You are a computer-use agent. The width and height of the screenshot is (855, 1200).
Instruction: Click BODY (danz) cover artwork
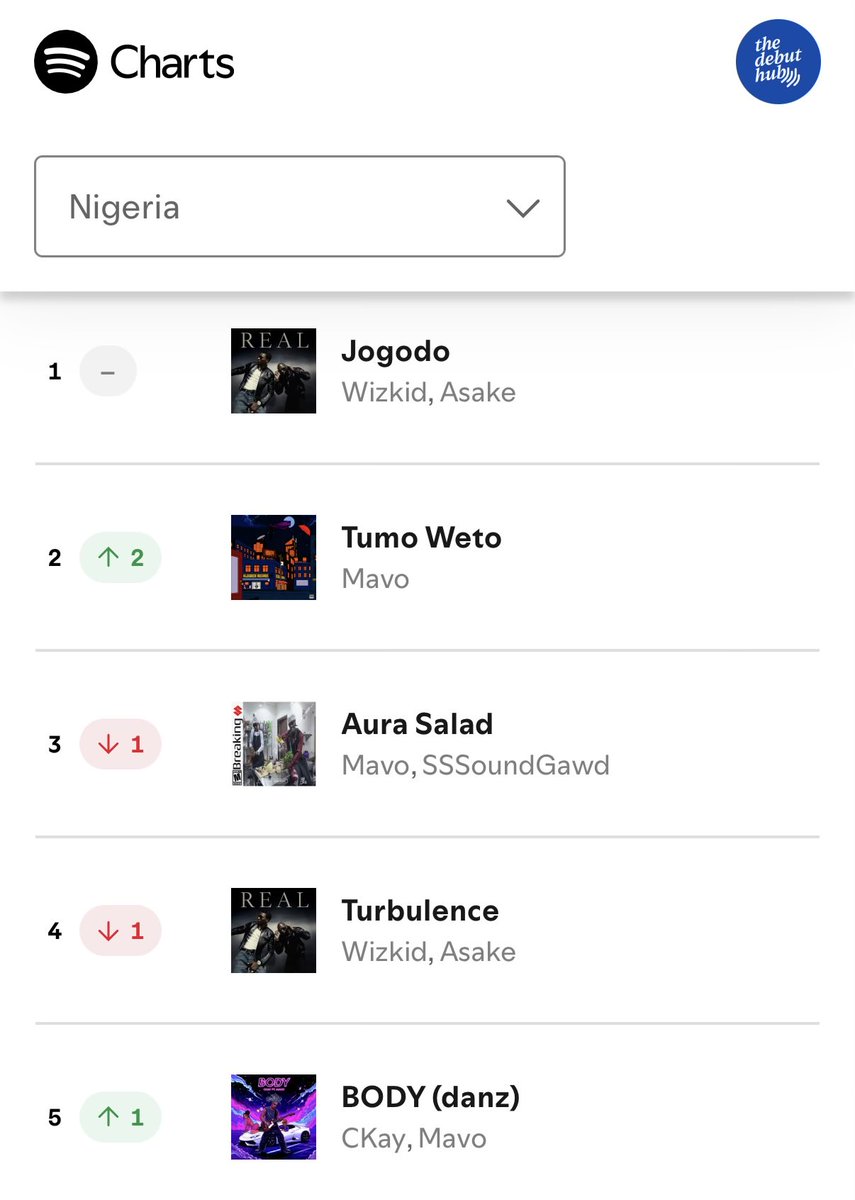point(273,1117)
